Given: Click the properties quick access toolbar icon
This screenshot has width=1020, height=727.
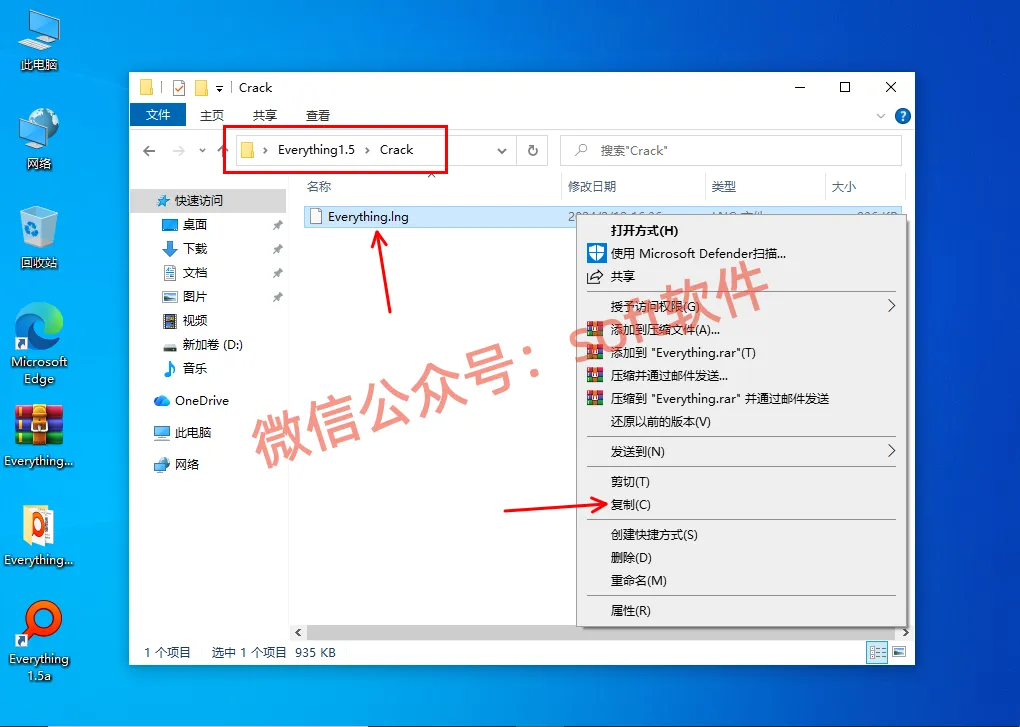Looking at the screenshot, I should [179, 88].
